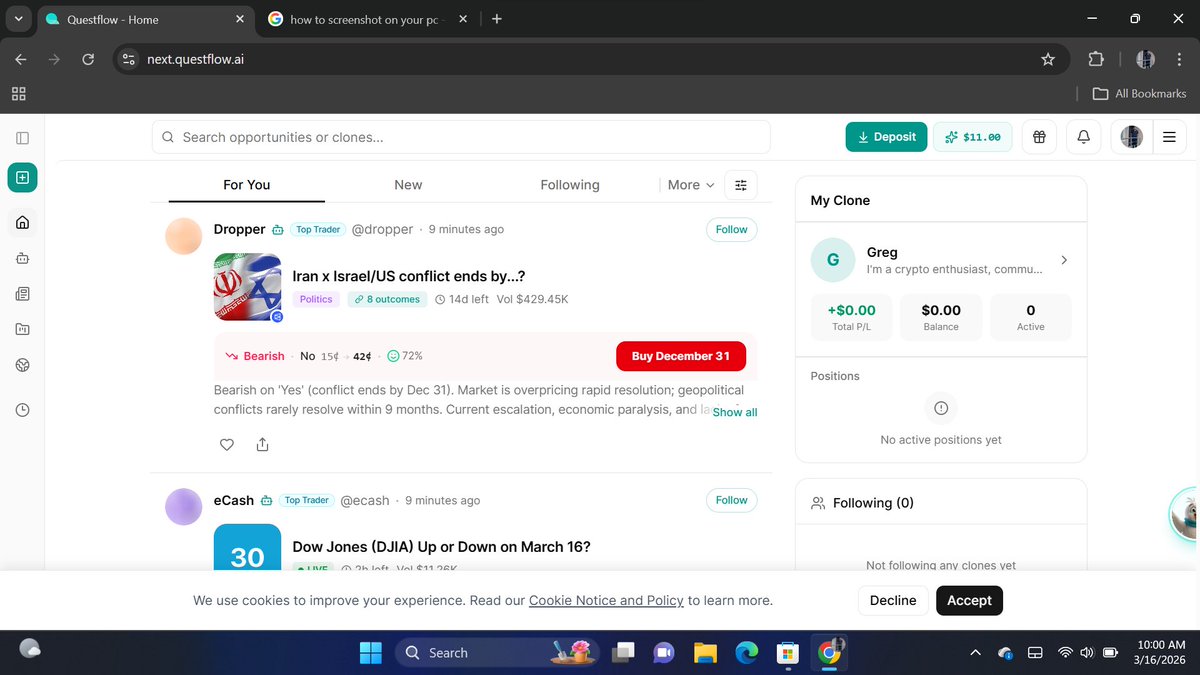Open File Explorer from the taskbar
1200x675 pixels.
coord(705,653)
